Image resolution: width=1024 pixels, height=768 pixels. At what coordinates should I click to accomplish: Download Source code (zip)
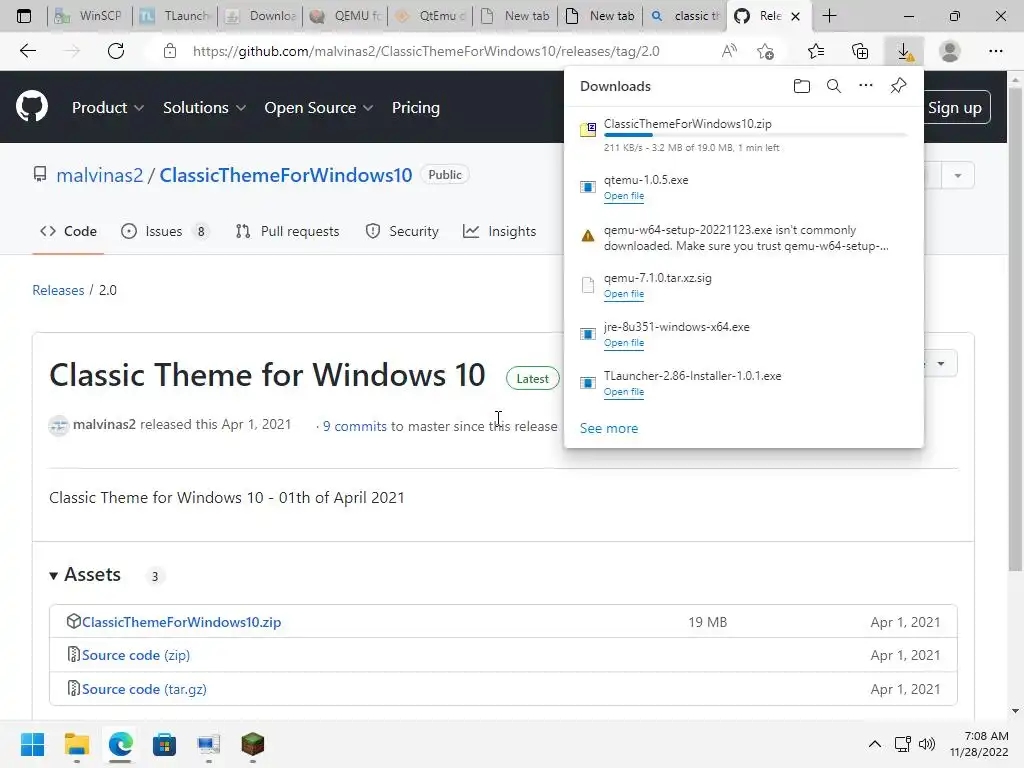pos(136,655)
